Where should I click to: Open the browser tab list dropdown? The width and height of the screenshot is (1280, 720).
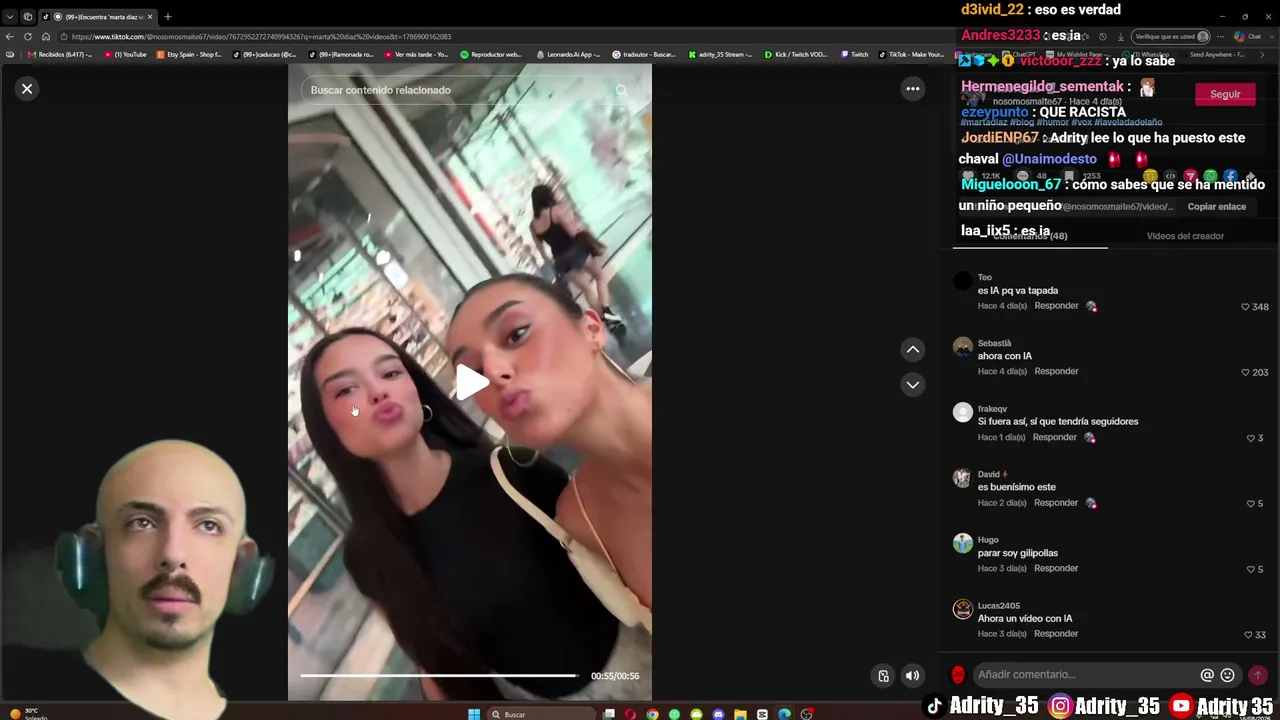10,17
